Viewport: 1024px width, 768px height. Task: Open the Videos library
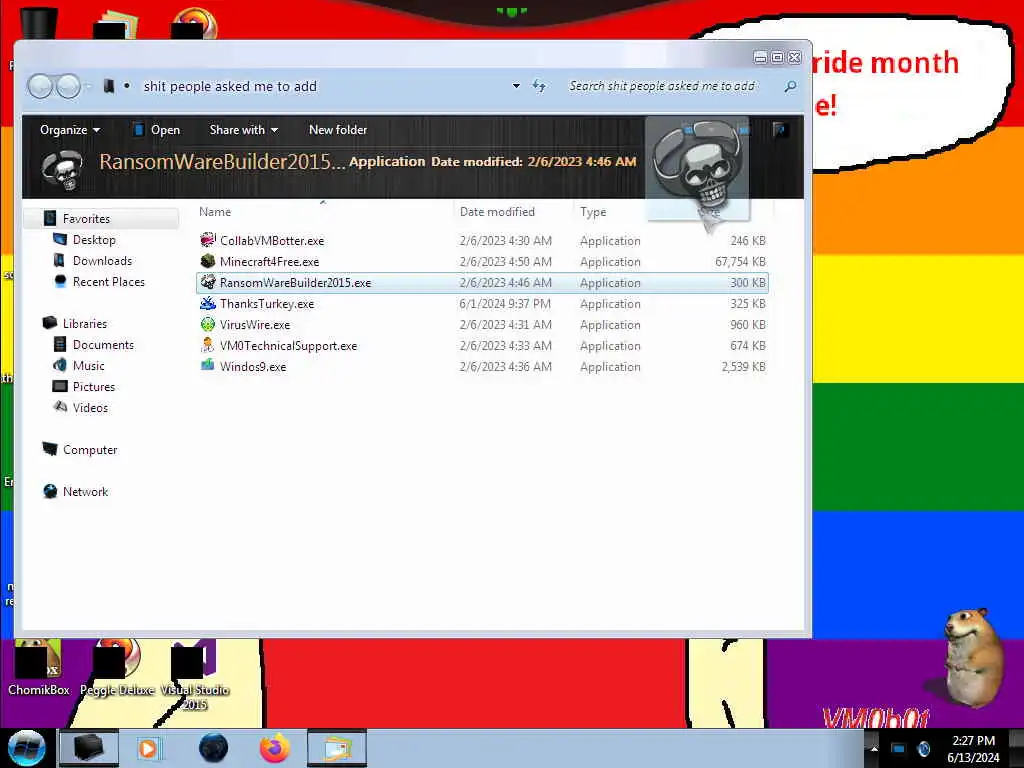coord(90,408)
